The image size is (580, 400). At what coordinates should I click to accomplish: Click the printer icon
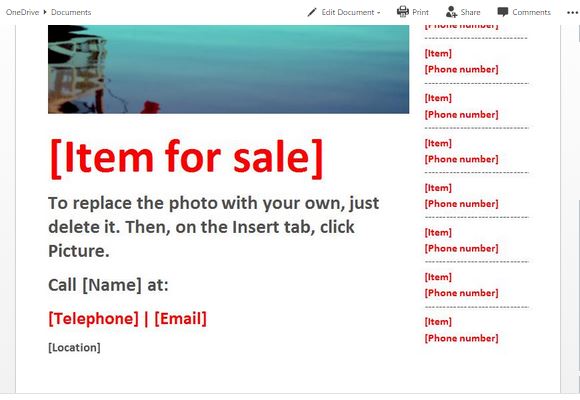[402, 12]
